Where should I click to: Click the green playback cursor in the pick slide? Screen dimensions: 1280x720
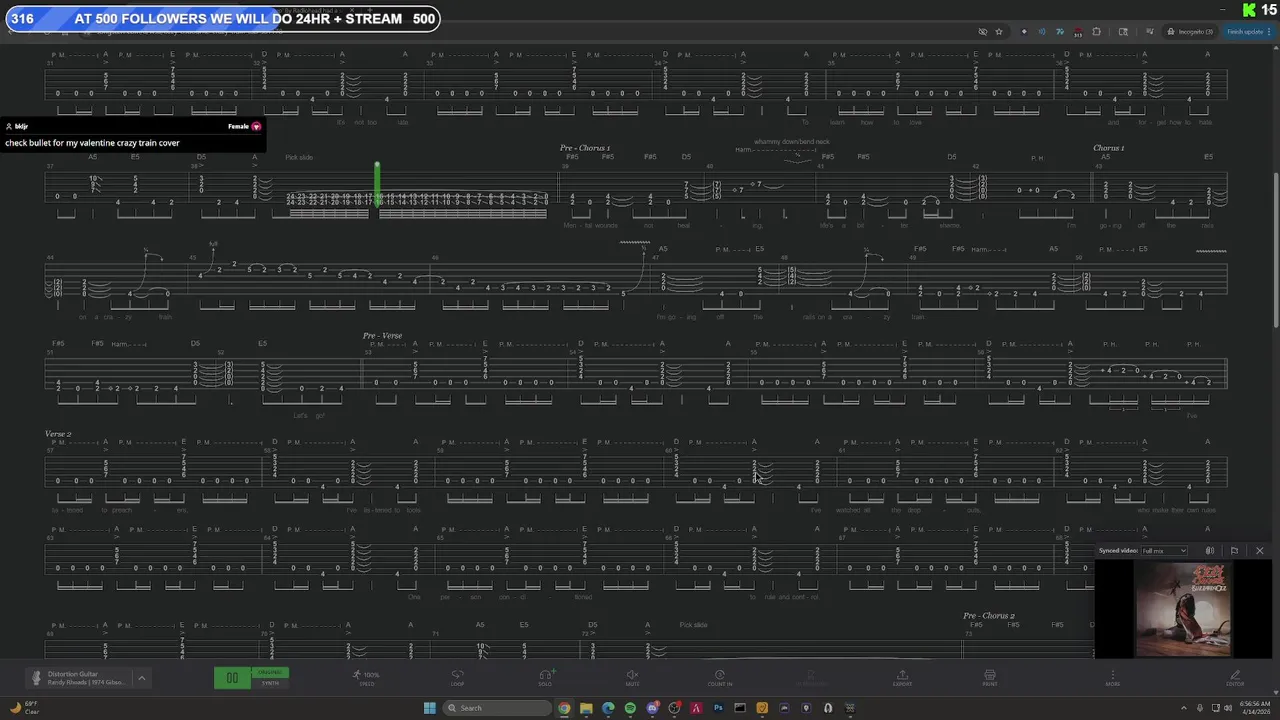(377, 185)
